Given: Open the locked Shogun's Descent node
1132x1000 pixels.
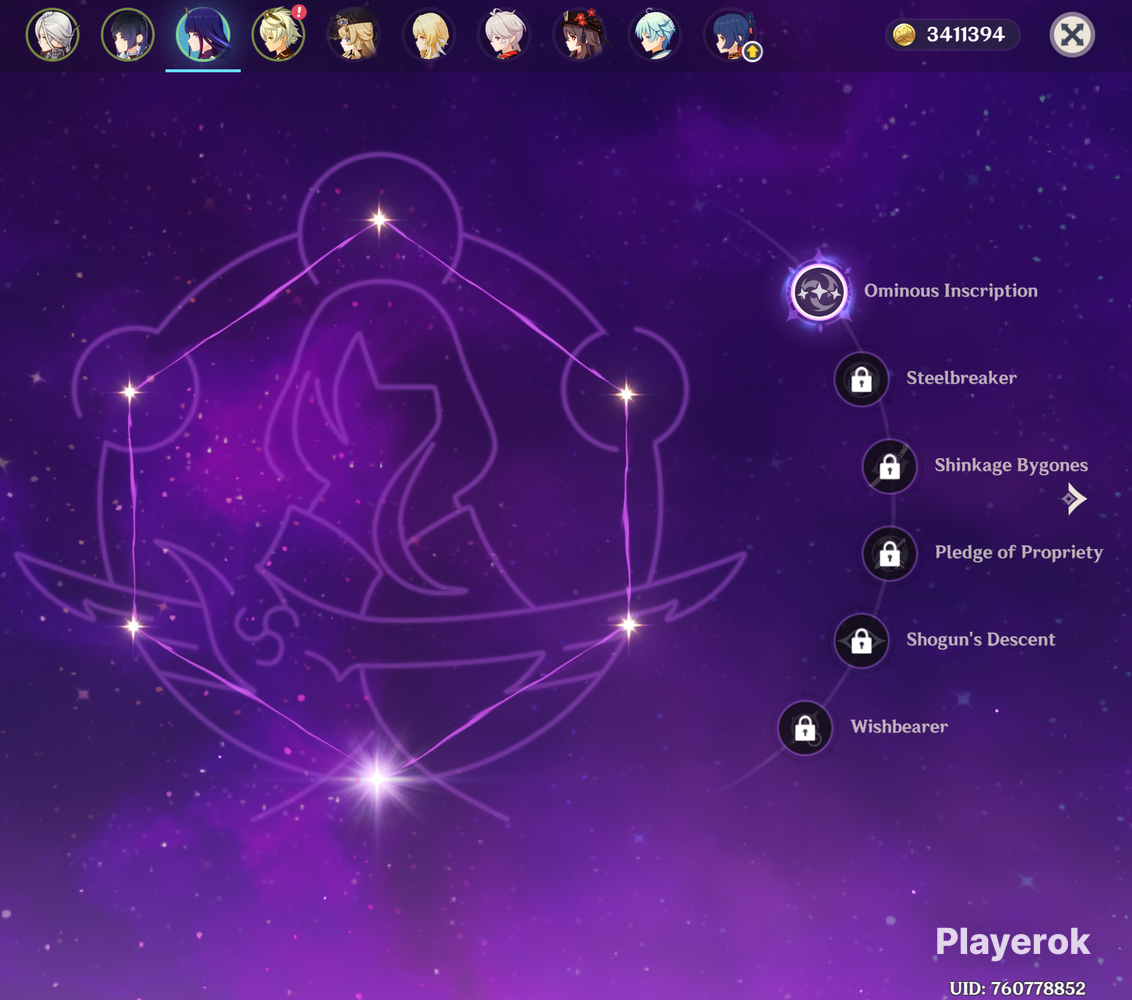Looking at the screenshot, I should click(861, 640).
